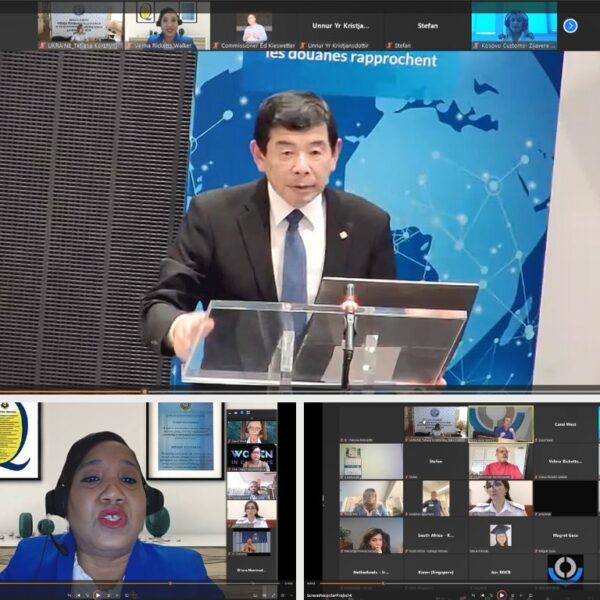Viewport: 600px width, 600px height.
Task: Select Stefan's tile in the top strip
Action: [x=427, y=26]
